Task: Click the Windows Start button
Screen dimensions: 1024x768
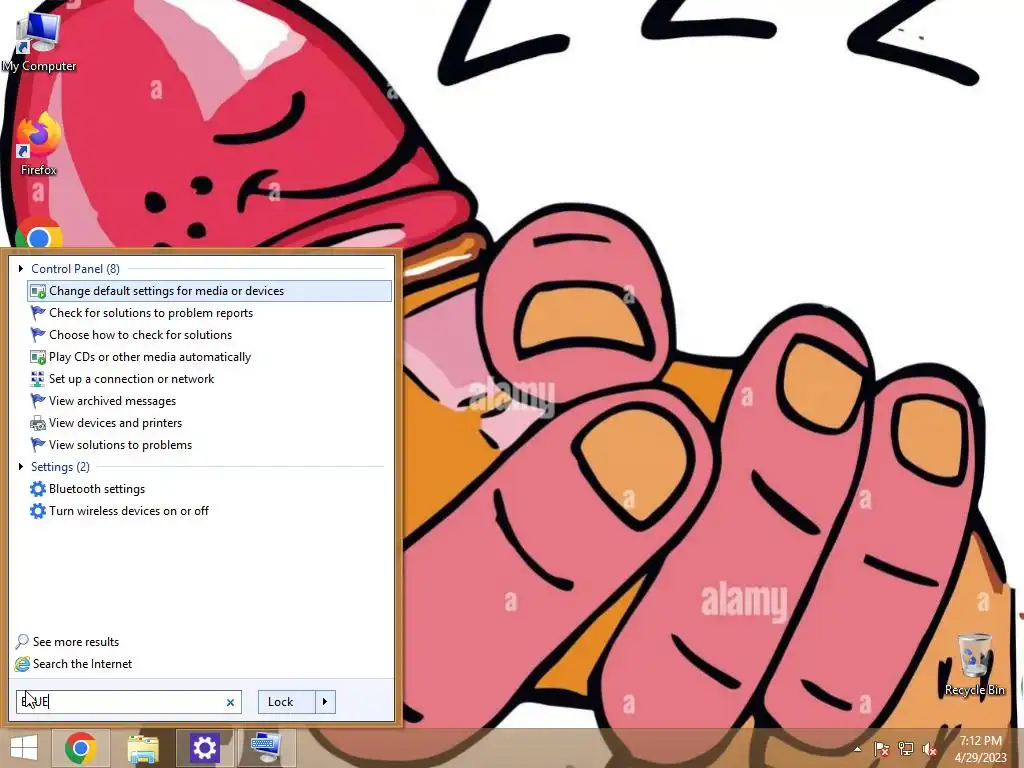Action: (24, 748)
